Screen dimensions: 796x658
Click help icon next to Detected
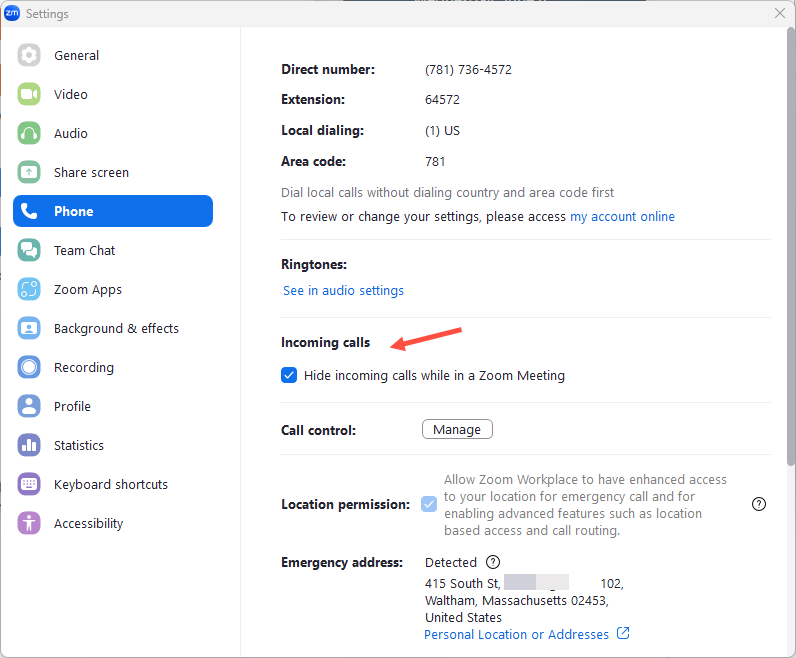[x=492, y=562]
